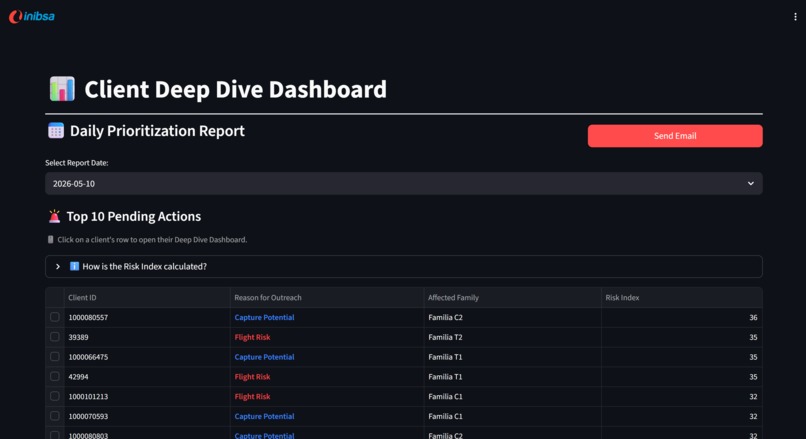Click Capture Potential for client 1000066475

pyautogui.click(x=264, y=357)
